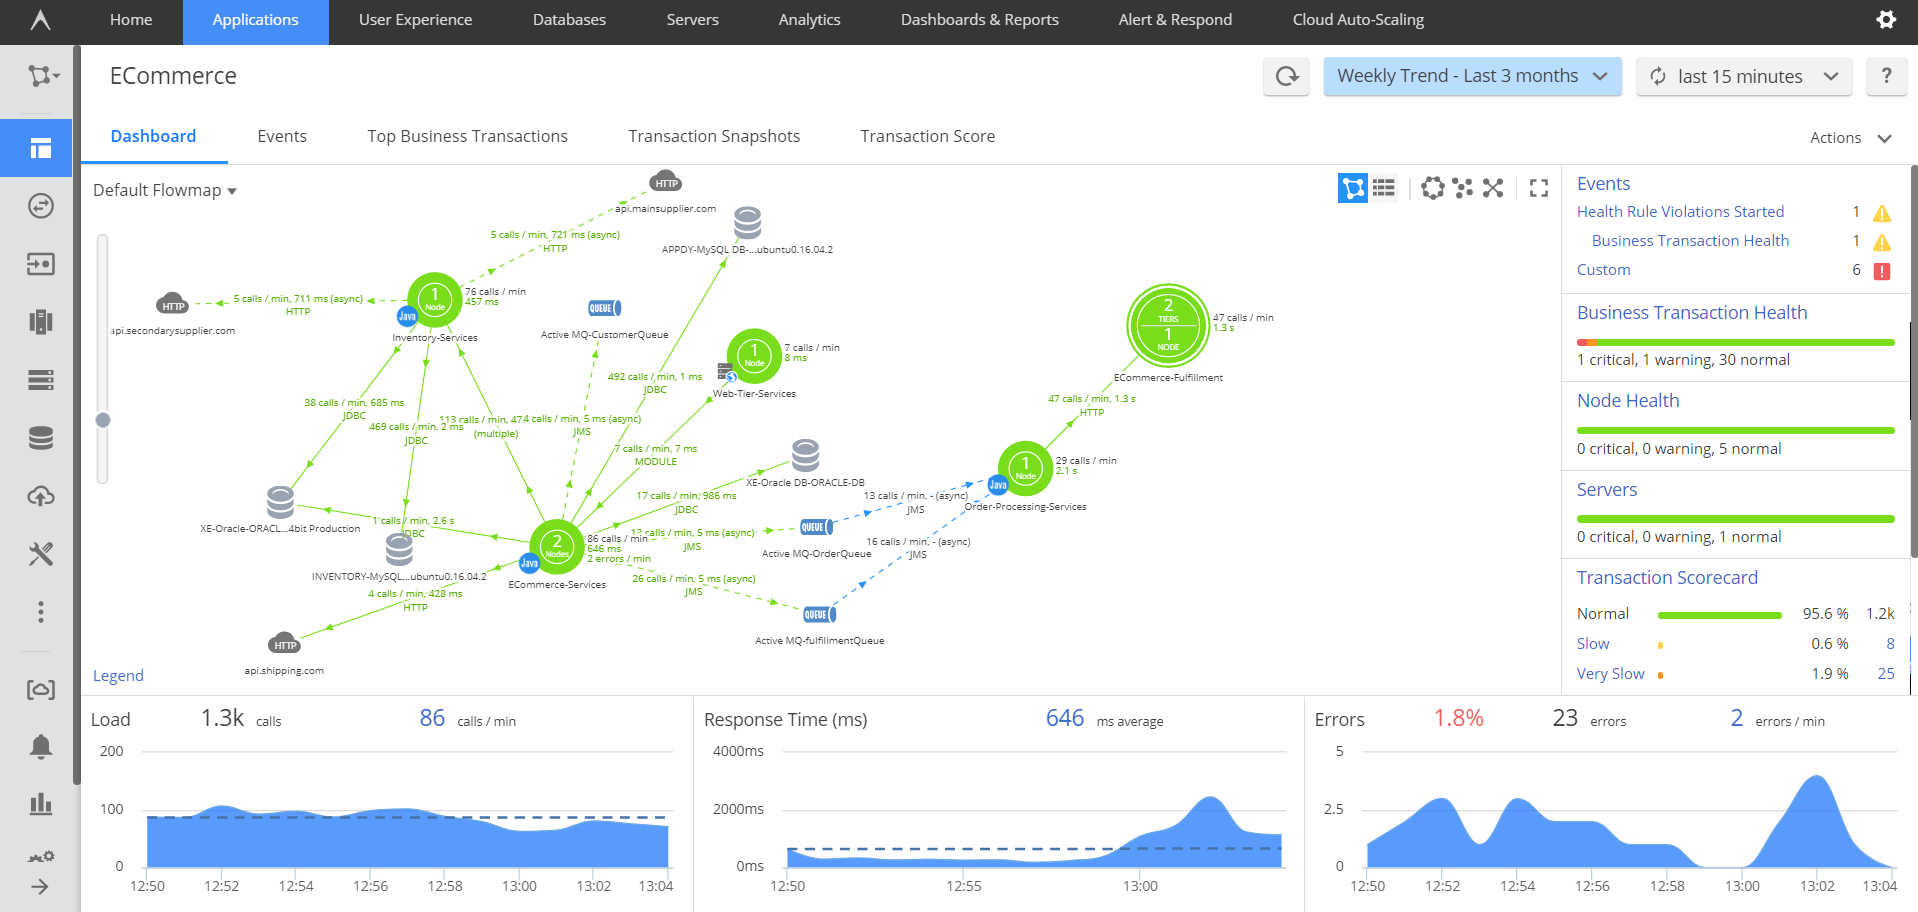Open the database icon in left sidebar
Screen dimensions: 1918x912
pyautogui.click(x=40, y=438)
